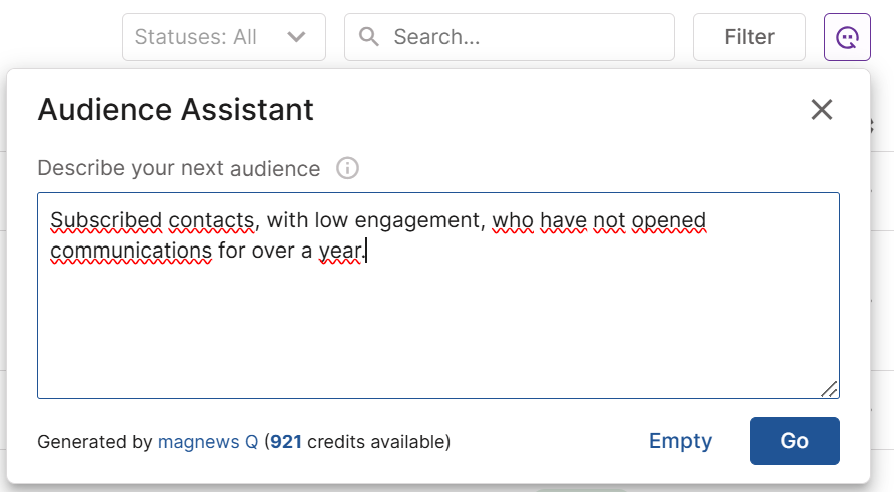Place cursor on word 'Subscribed' in textarea
The image size is (894, 492).
click(x=106, y=220)
